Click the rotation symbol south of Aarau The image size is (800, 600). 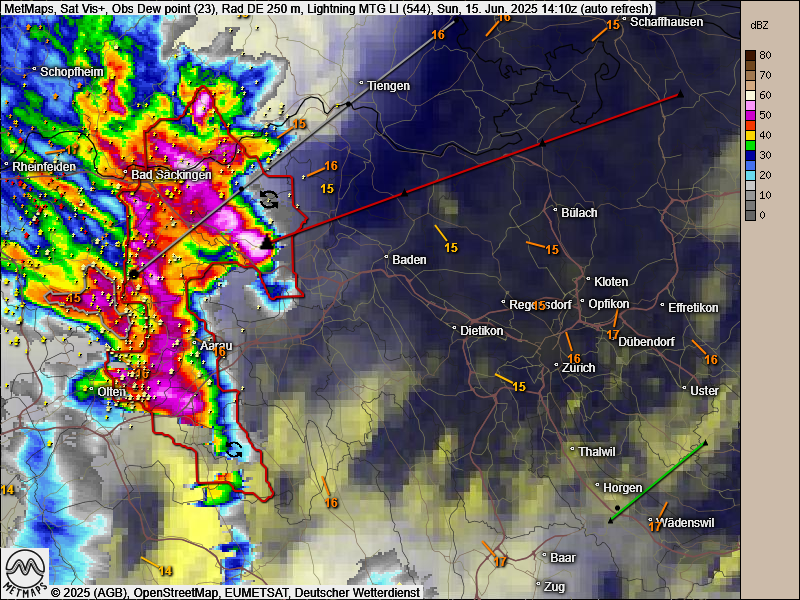click(234, 450)
